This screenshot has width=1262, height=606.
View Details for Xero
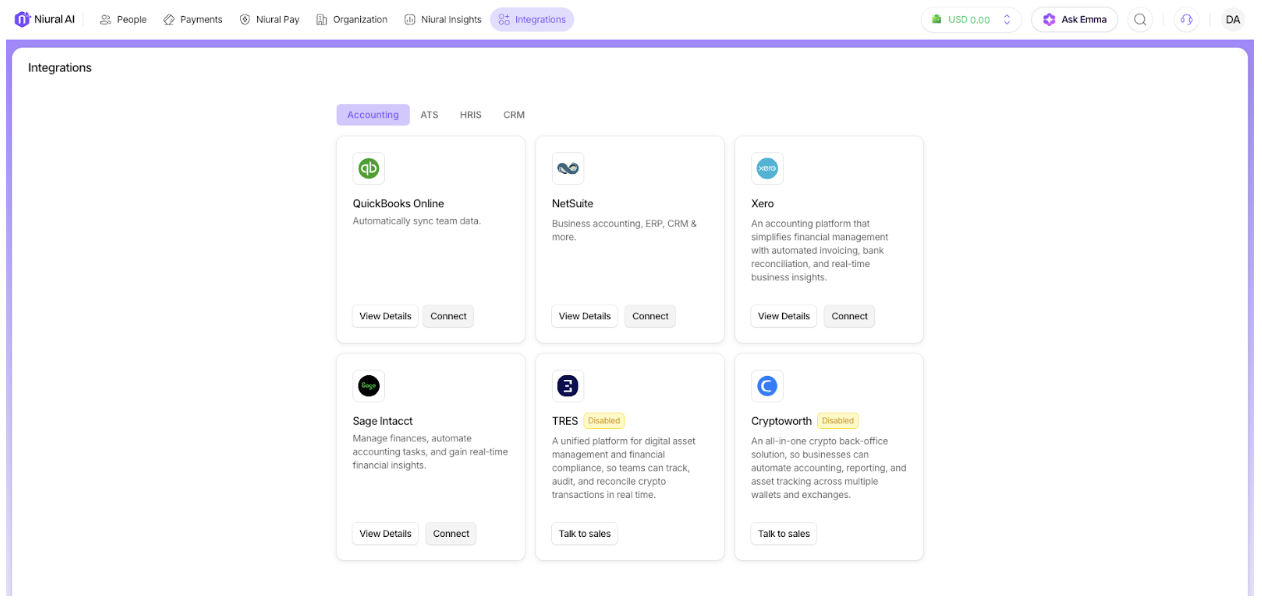tap(783, 316)
